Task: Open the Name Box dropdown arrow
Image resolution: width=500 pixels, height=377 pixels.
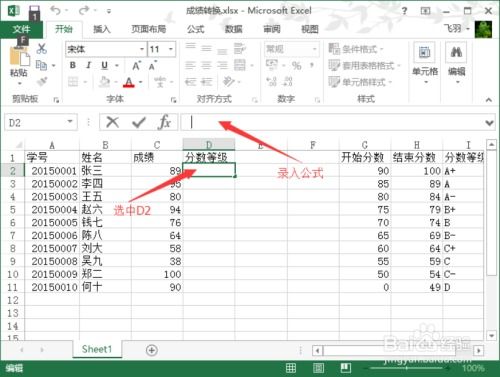Action: tap(70, 122)
